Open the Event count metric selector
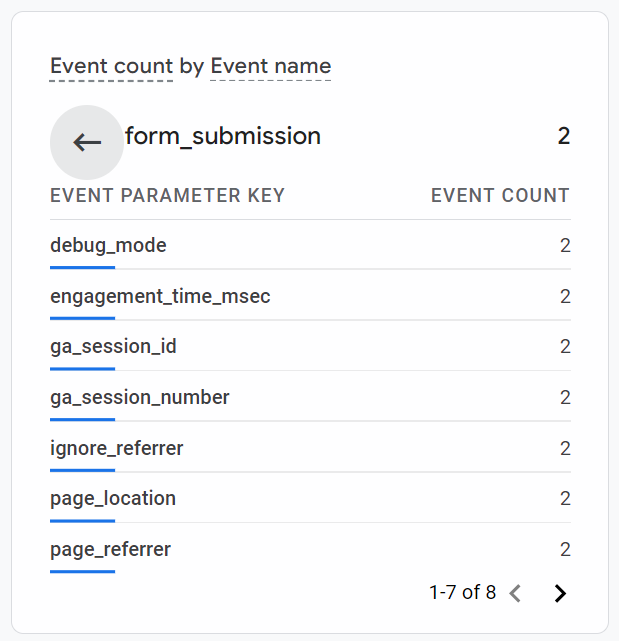The height and width of the screenshot is (641, 619). [x=111, y=66]
